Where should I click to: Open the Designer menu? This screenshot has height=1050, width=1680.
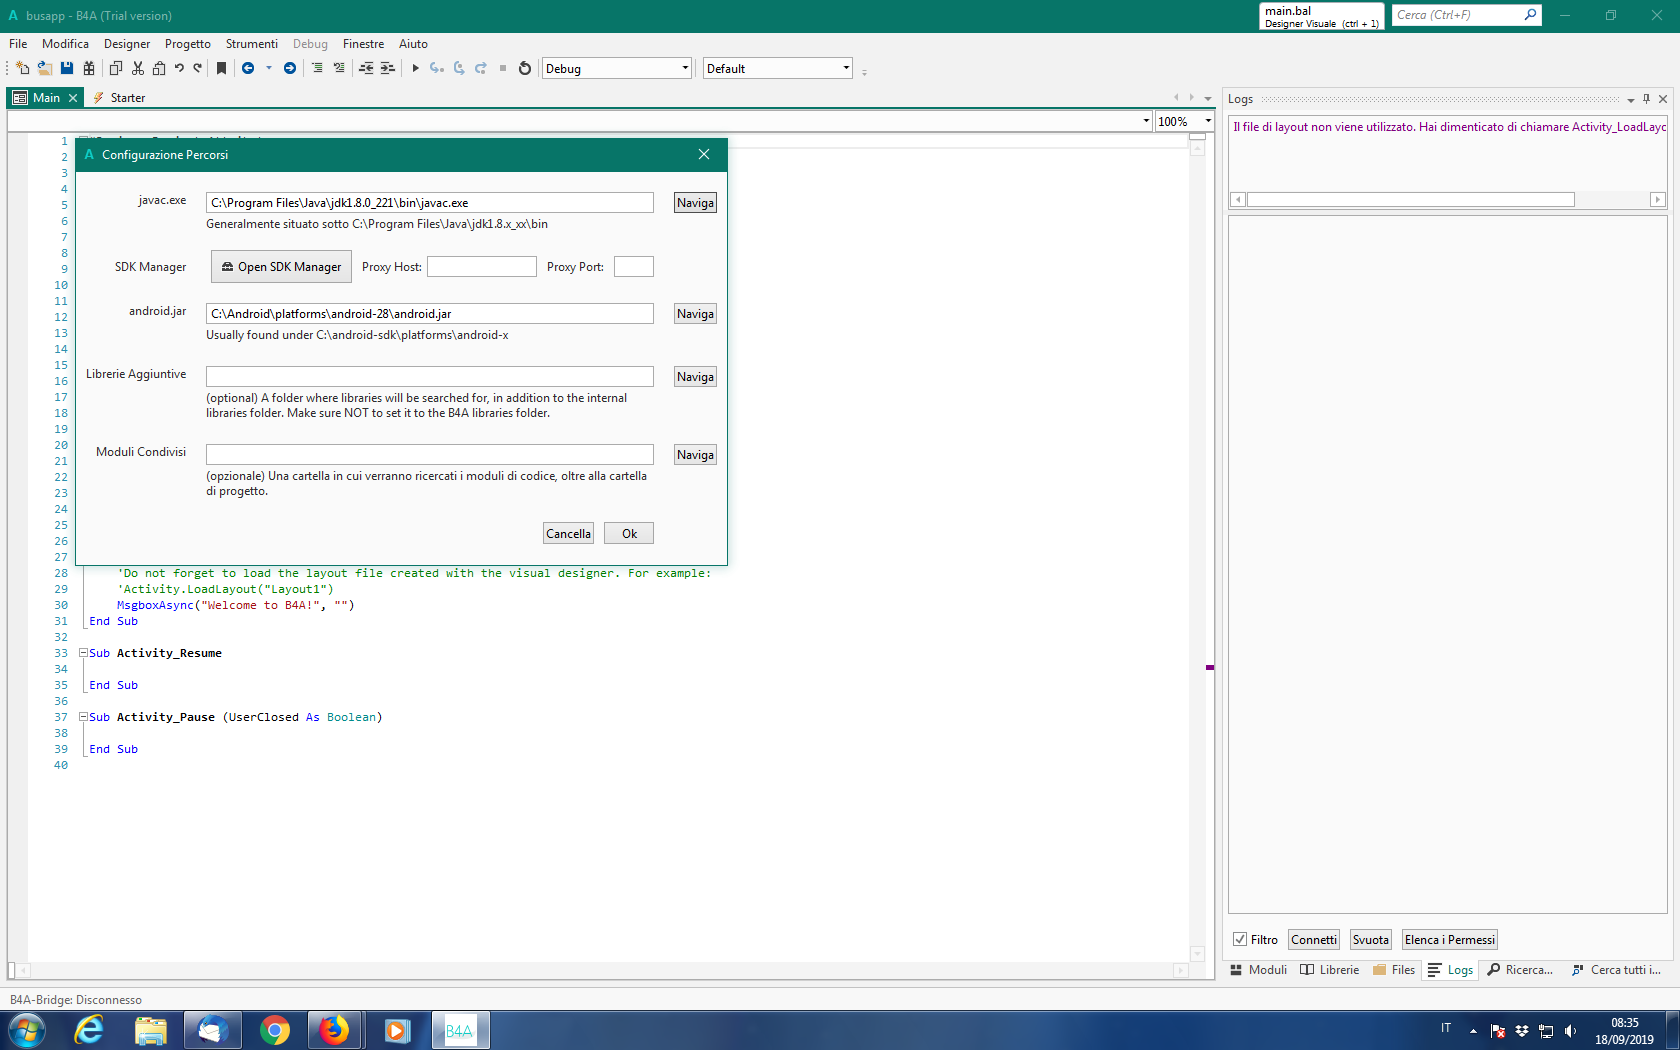[127, 44]
